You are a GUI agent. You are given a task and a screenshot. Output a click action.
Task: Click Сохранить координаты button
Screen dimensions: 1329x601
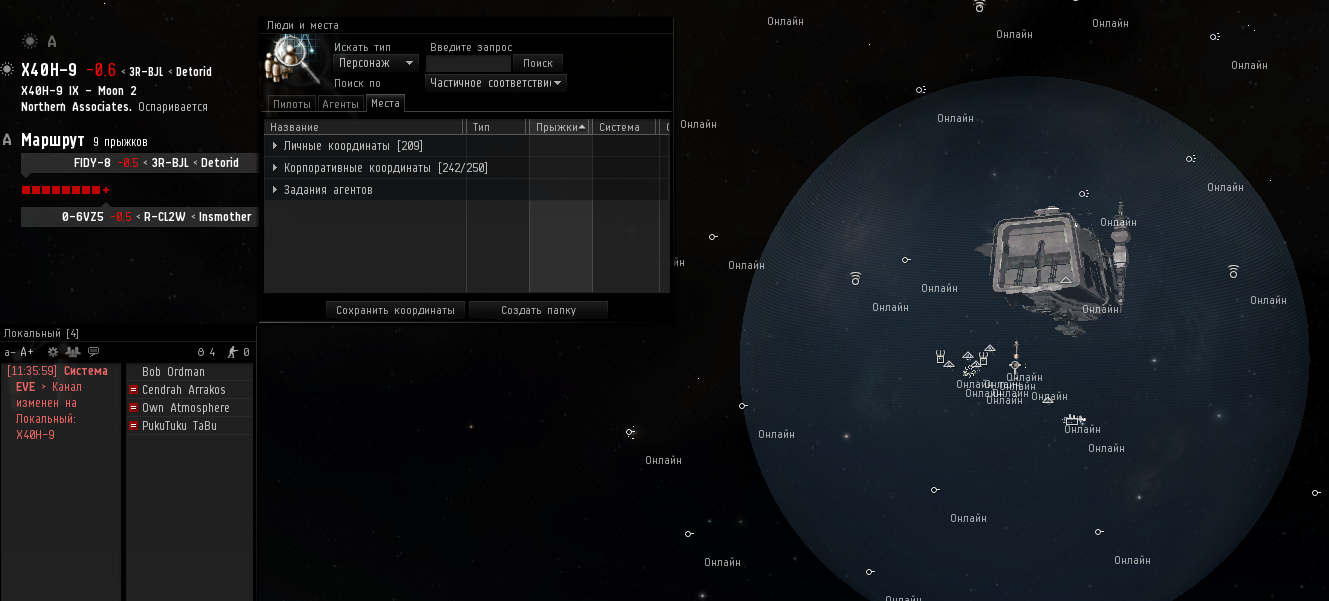tap(395, 310)
